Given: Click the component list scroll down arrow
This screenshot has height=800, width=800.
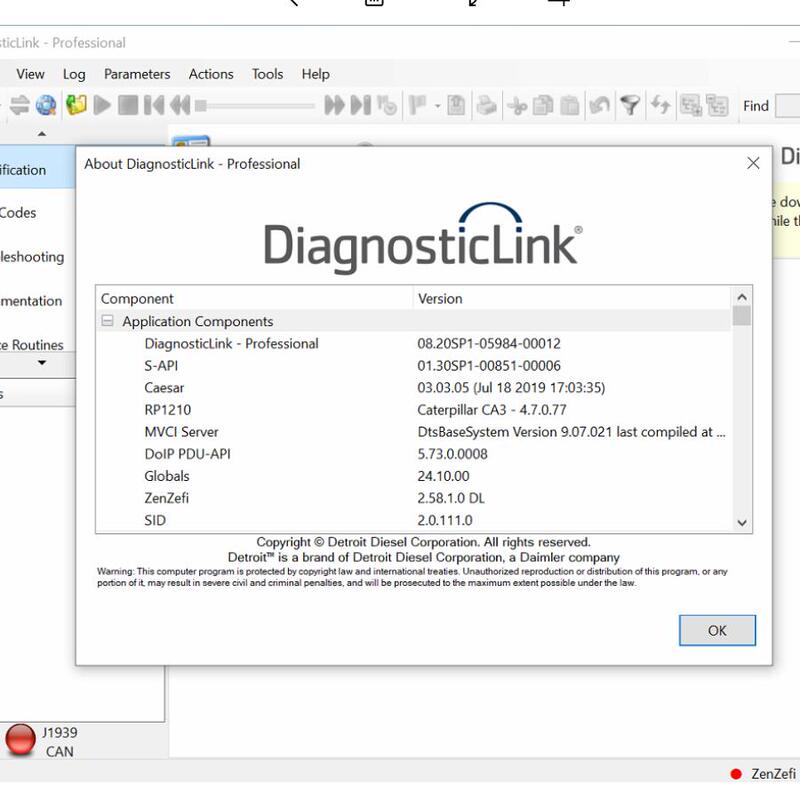Looking at the screenshot, I should click(742, 522).
